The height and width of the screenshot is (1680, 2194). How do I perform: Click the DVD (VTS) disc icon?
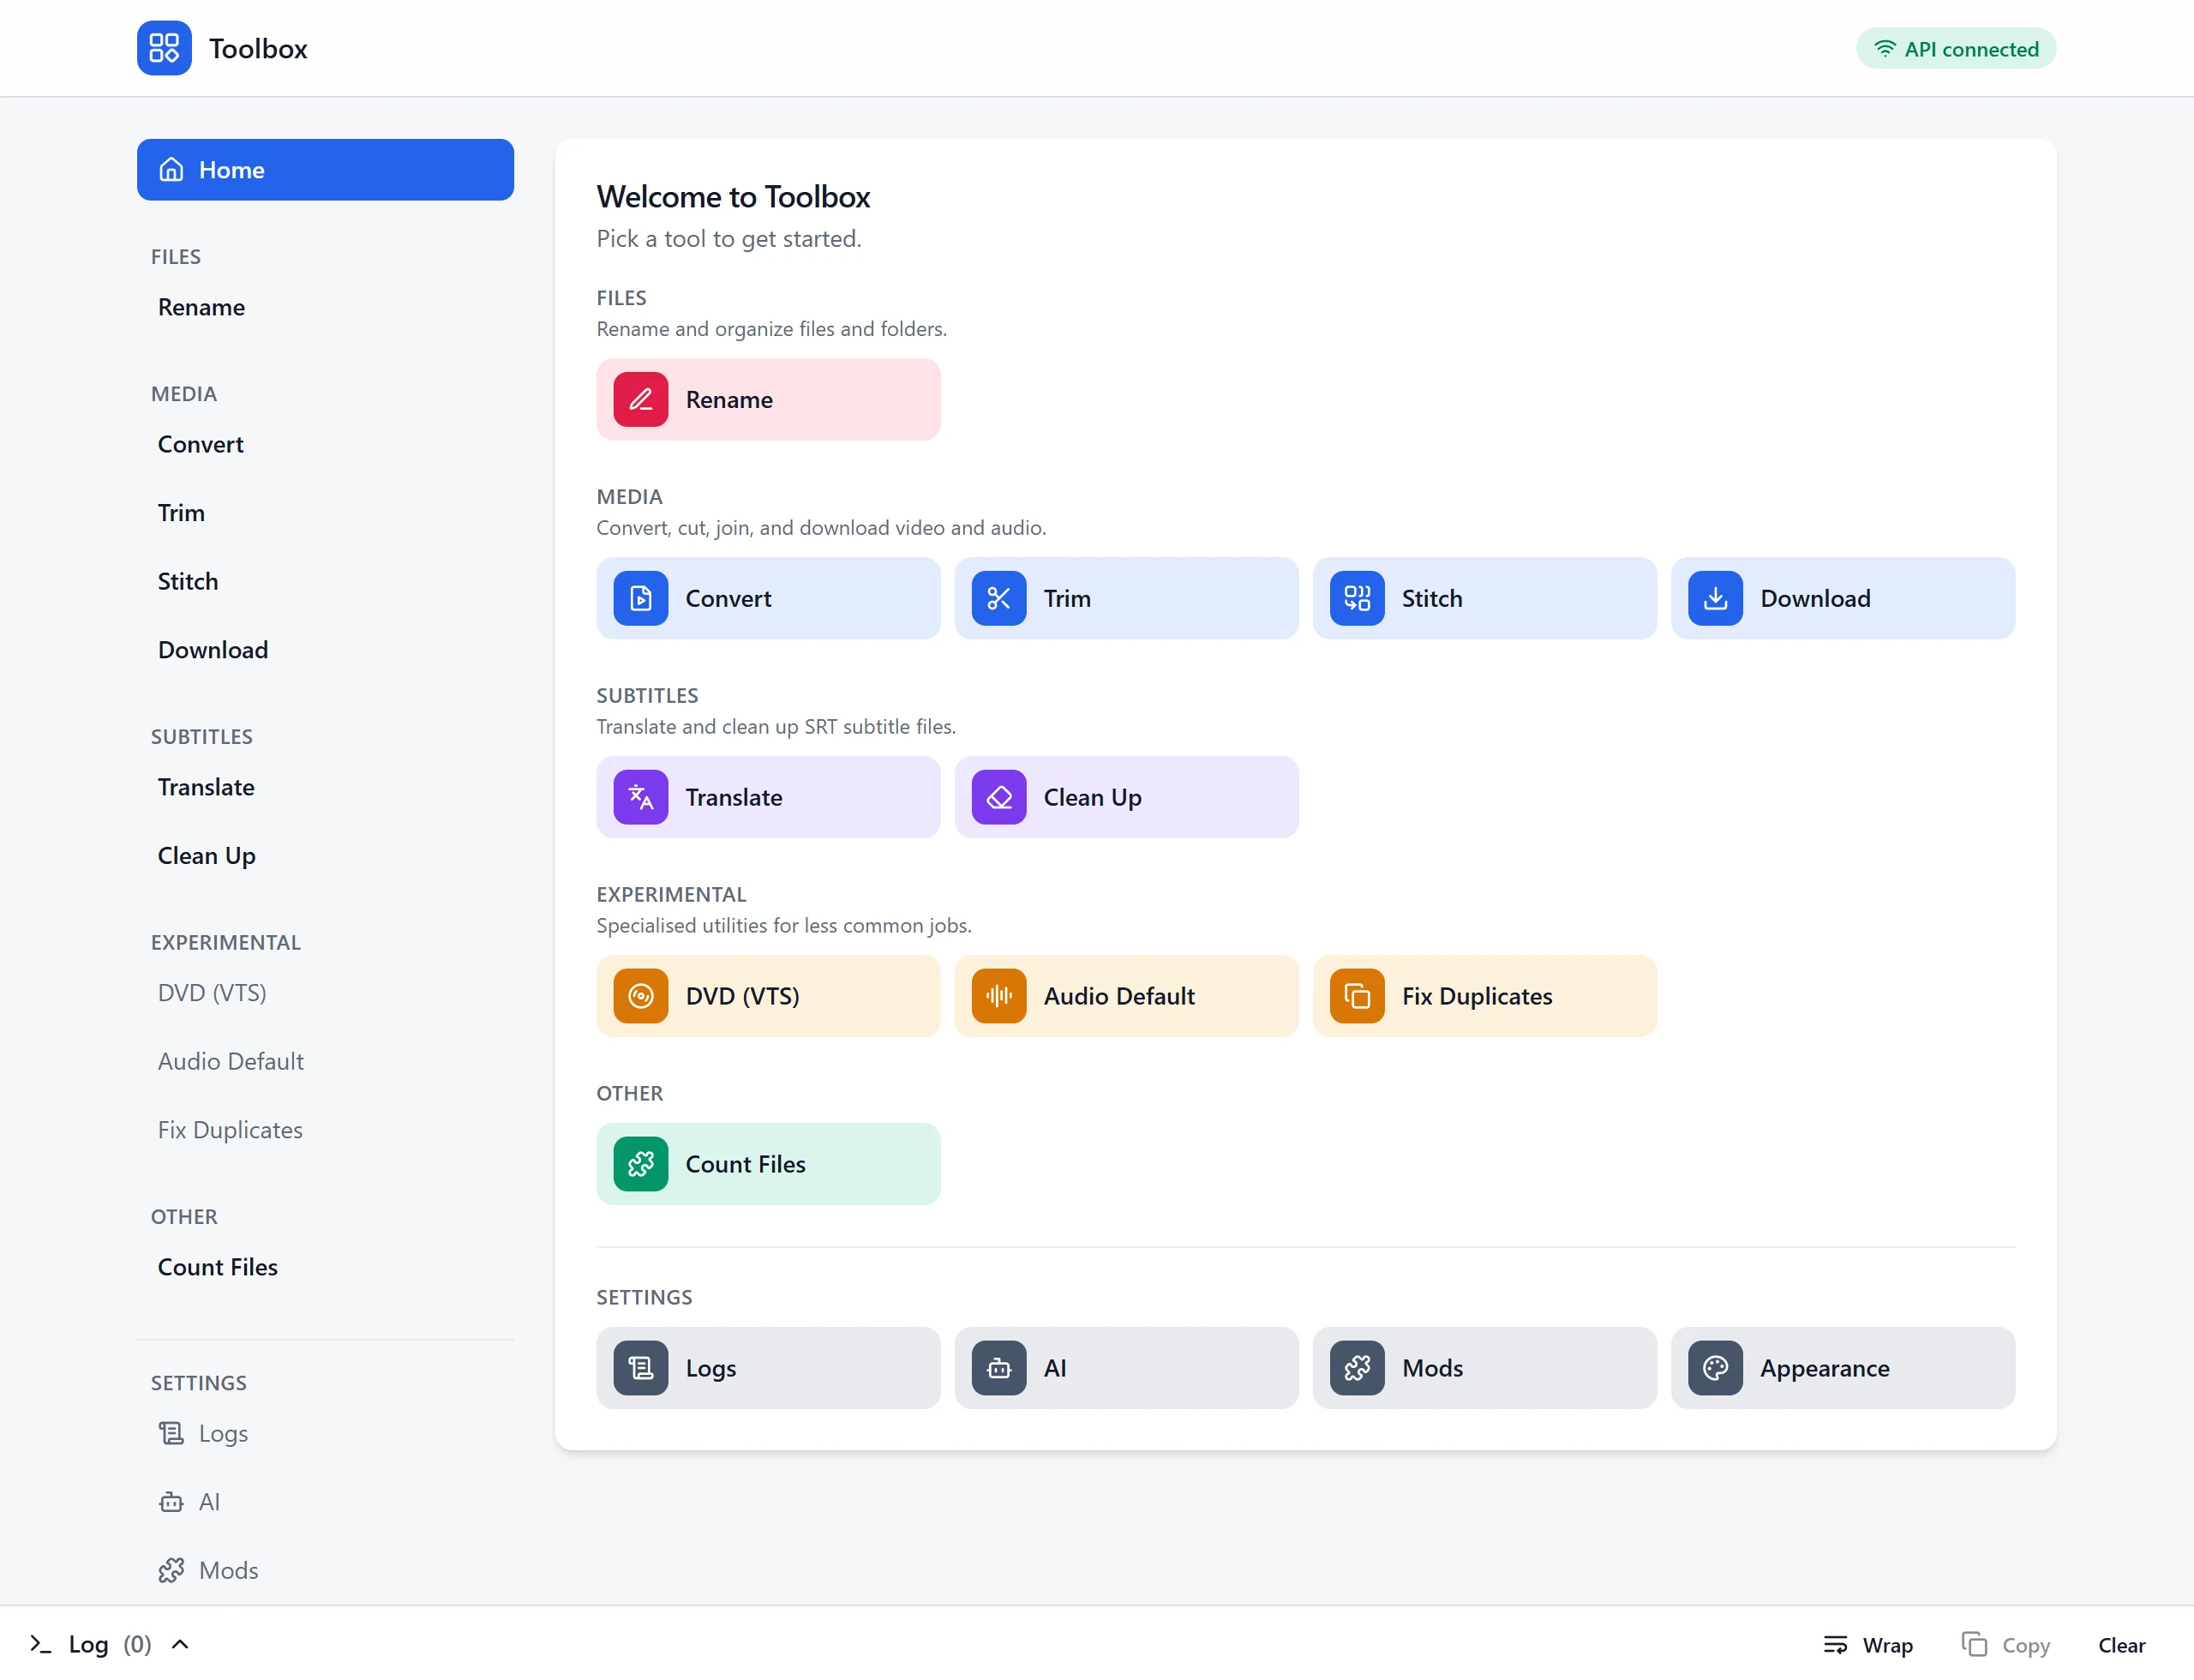coord(640,996)
